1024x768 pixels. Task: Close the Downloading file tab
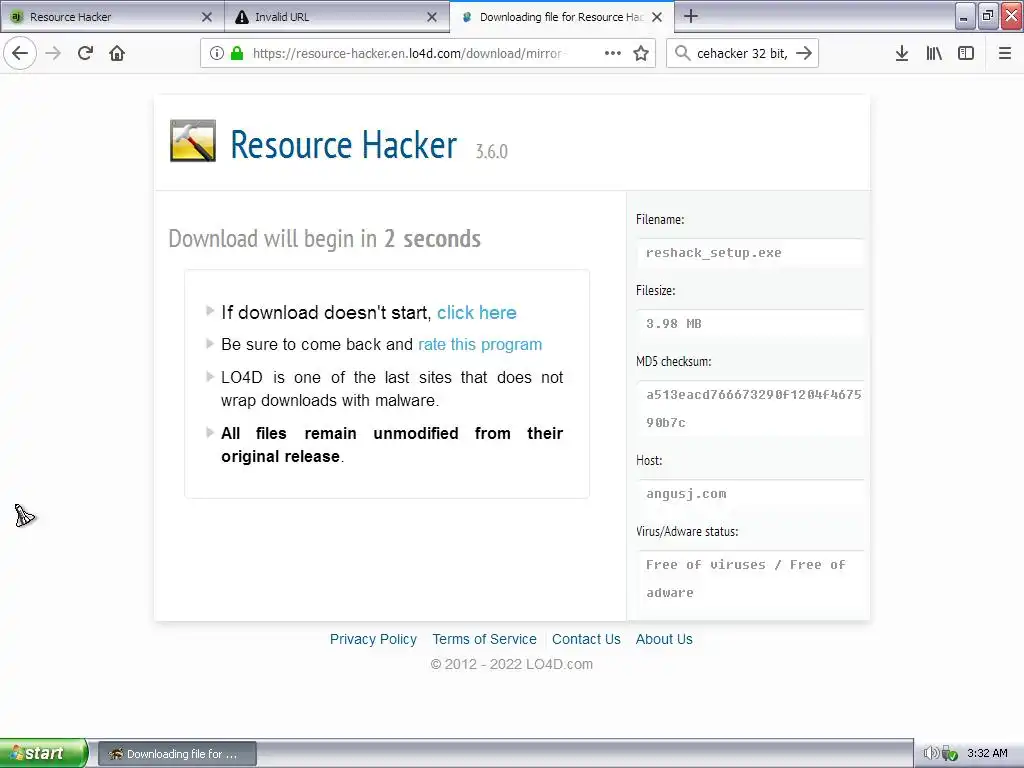[657, 17]
